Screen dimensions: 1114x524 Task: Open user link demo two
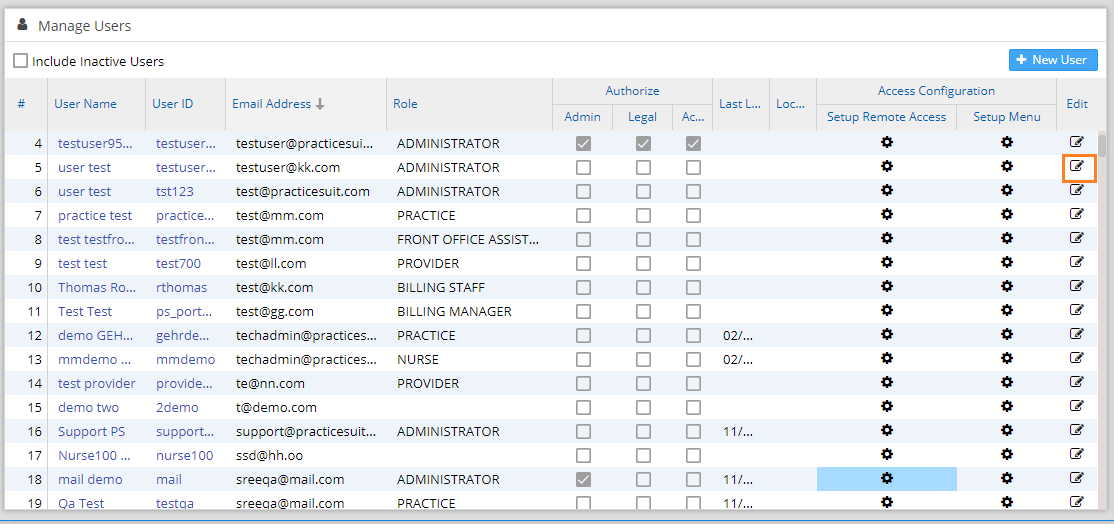[88, 407]
